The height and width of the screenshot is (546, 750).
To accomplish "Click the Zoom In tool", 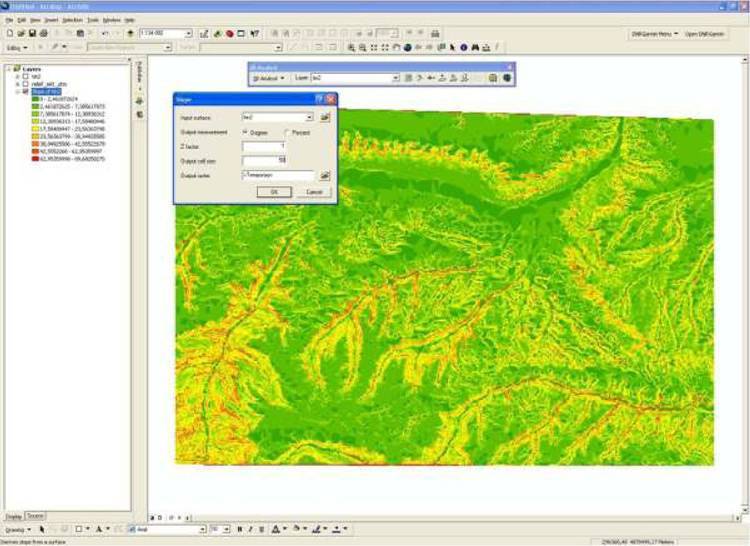I will pyautogui.click(x=351, y=47).
